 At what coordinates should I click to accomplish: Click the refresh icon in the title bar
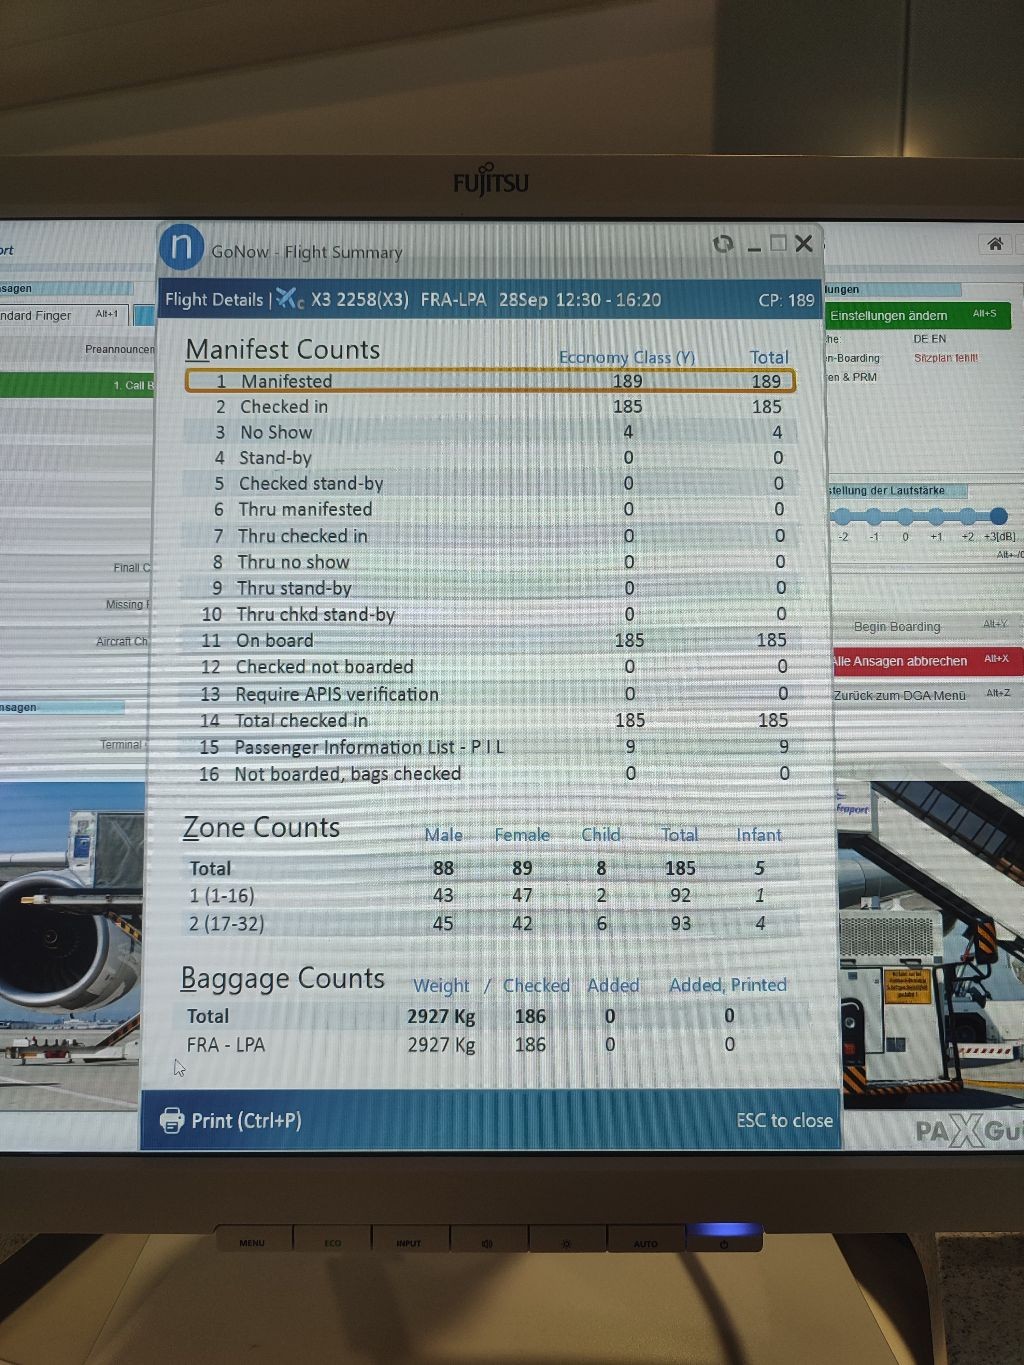pyautogui.click(x=723, y=244)
